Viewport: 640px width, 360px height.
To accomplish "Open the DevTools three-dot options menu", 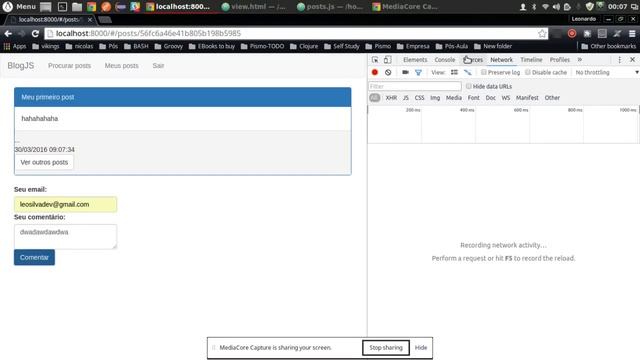I will (620, 60).
